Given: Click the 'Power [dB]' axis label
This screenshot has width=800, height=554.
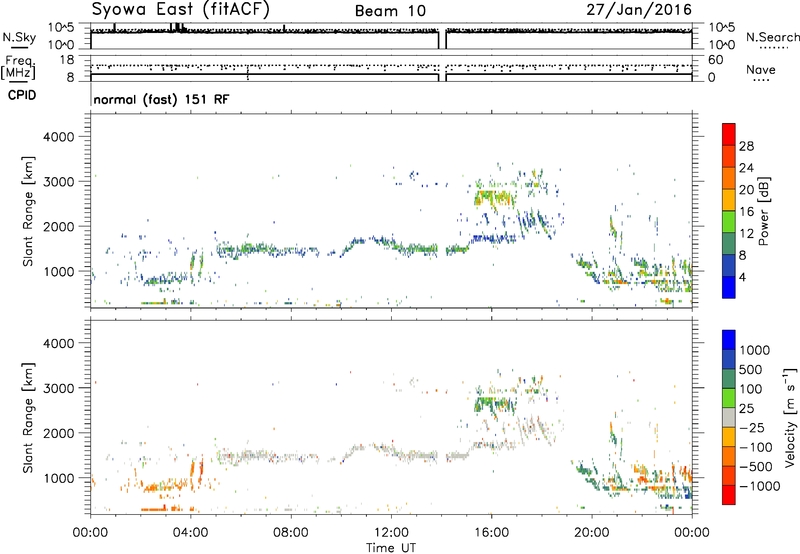Looking at the screenshot, I should tap(764, 211).
